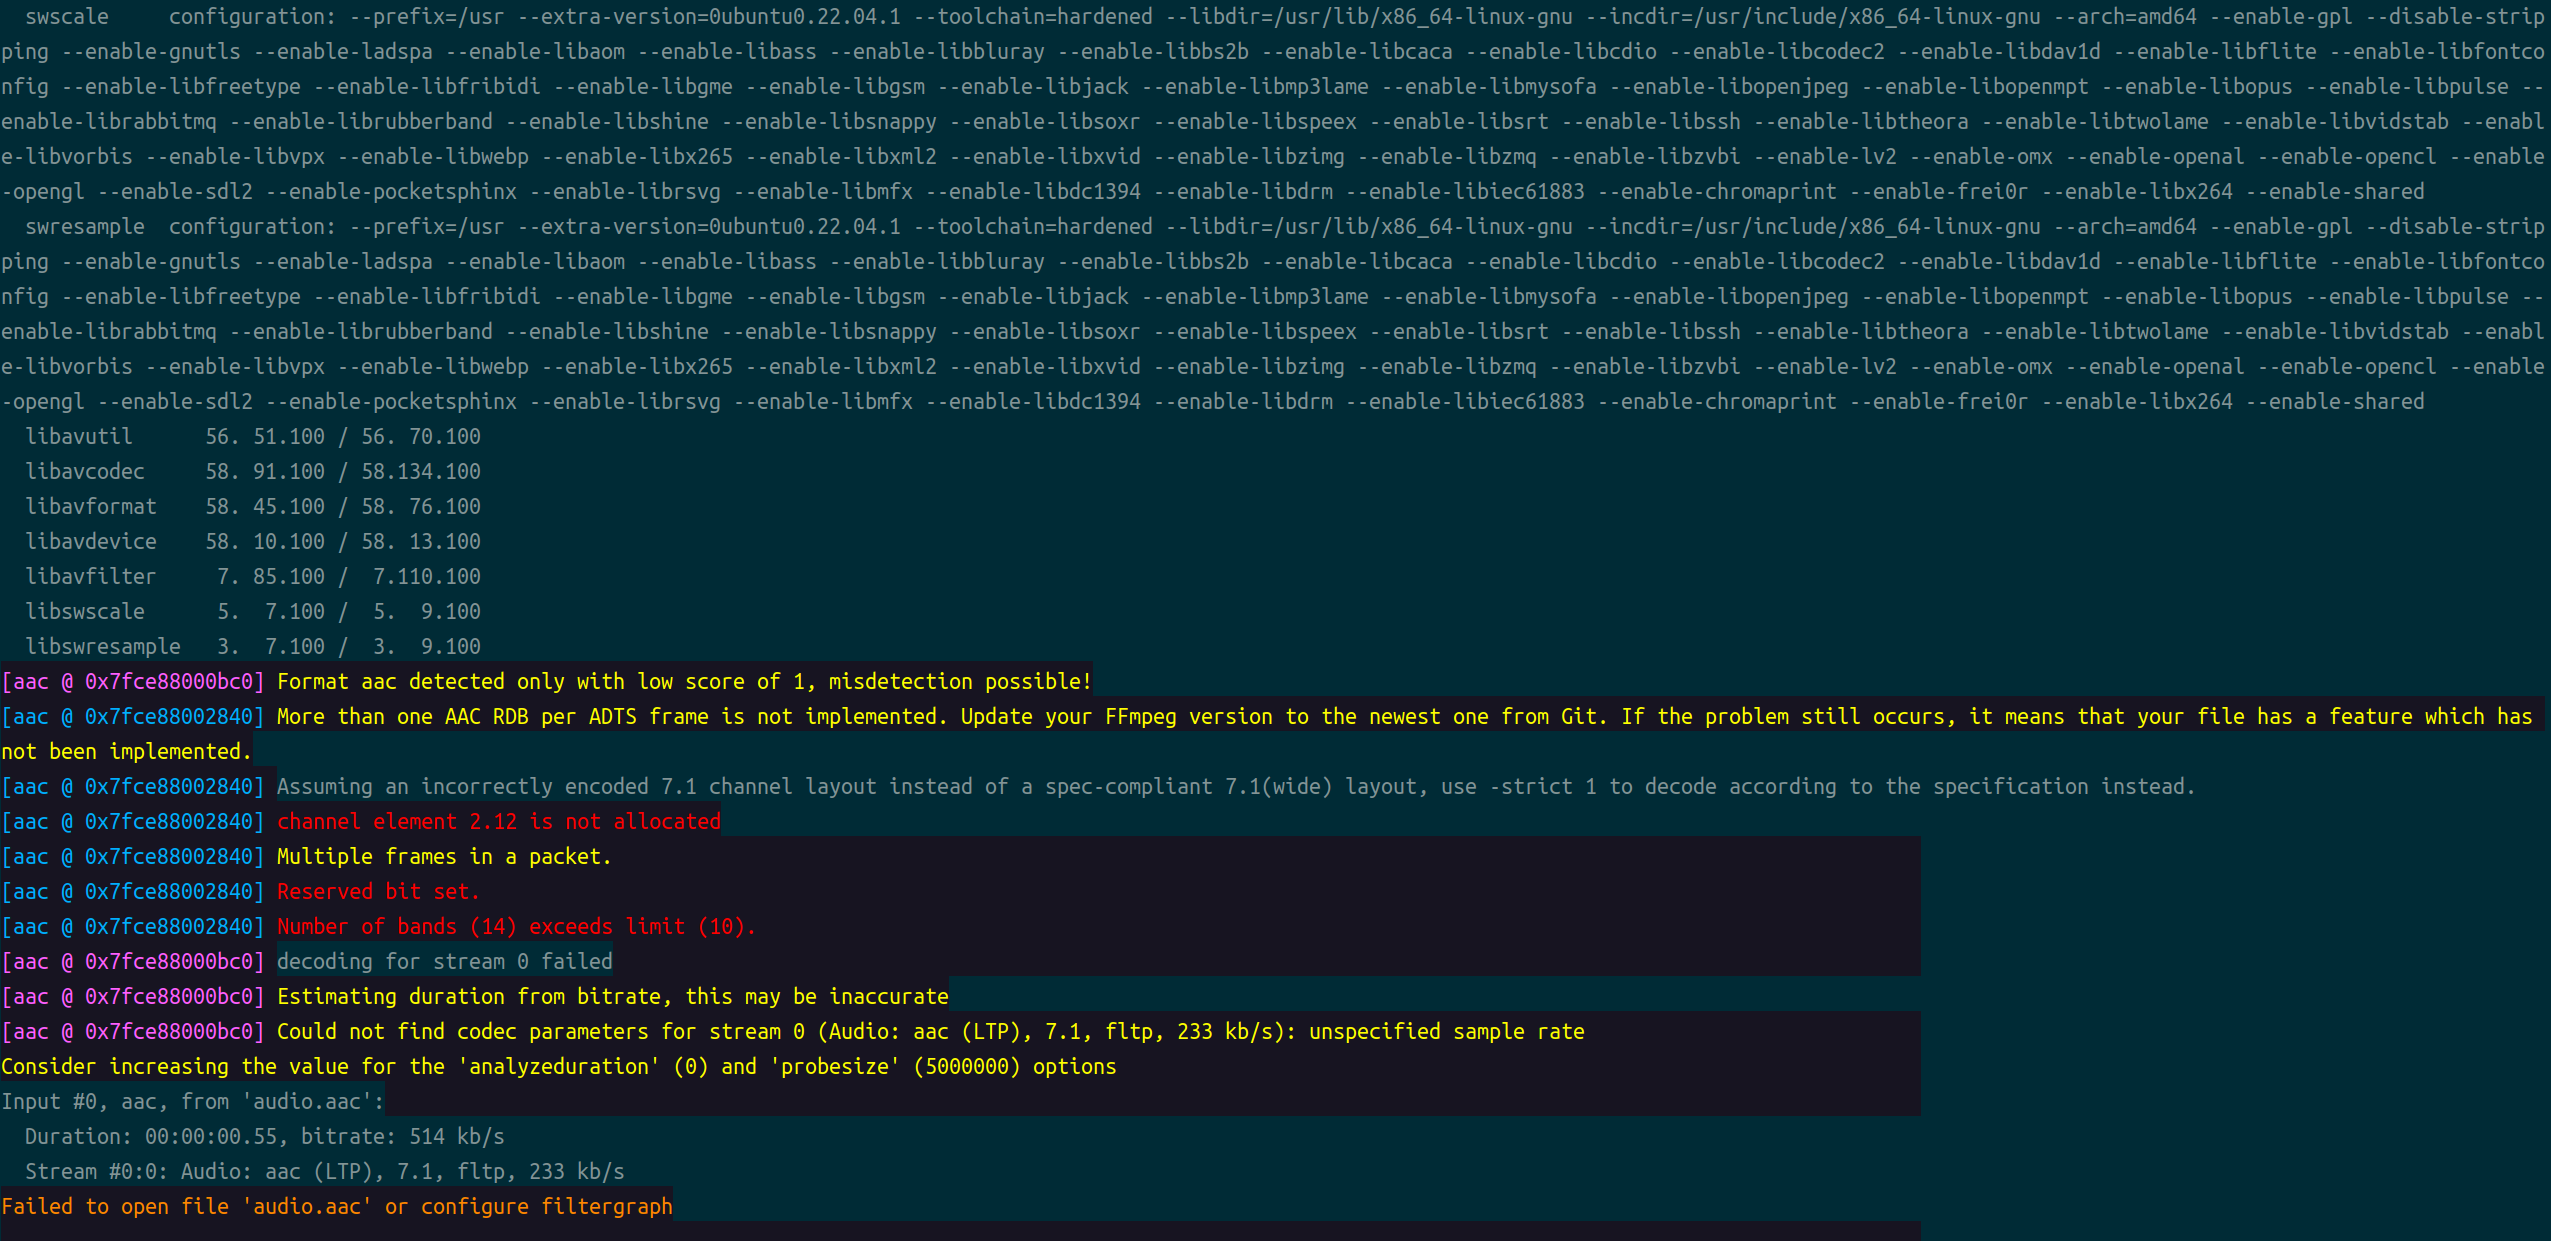2551x1241 pixels.
Task: Click '[aac @ 0x7fce88002840]' tag on Reserved bit line
Action: coord(133,892)
